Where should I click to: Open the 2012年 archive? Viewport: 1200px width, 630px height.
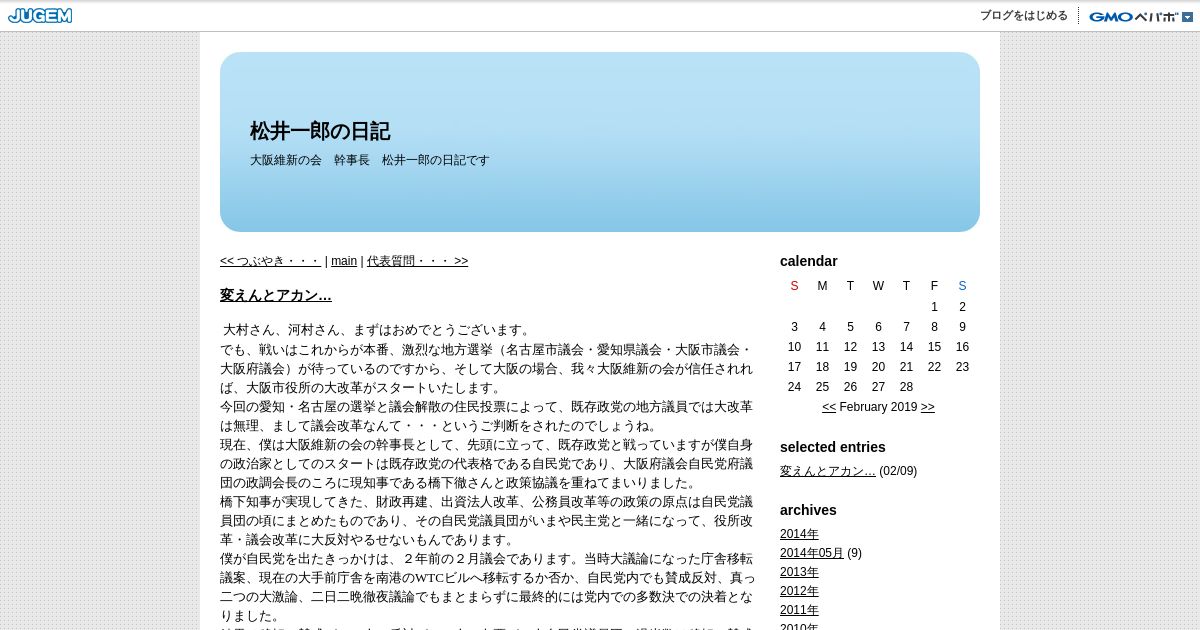pos(799,591)
